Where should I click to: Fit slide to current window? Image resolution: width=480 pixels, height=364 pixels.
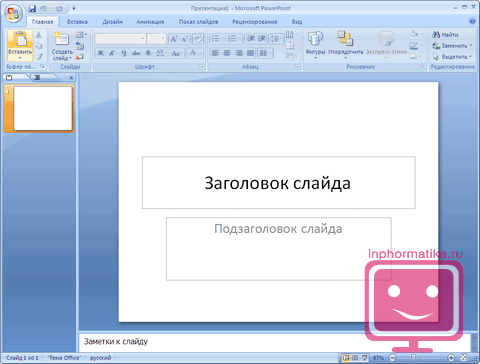[463, 358]
